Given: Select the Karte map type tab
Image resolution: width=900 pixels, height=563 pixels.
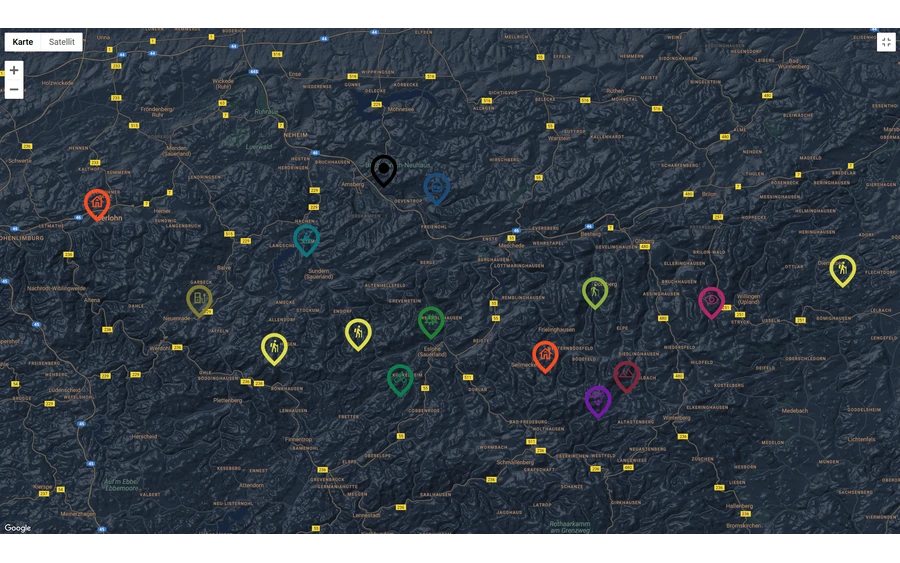Looking at the screenshot, I should [23, 42].
